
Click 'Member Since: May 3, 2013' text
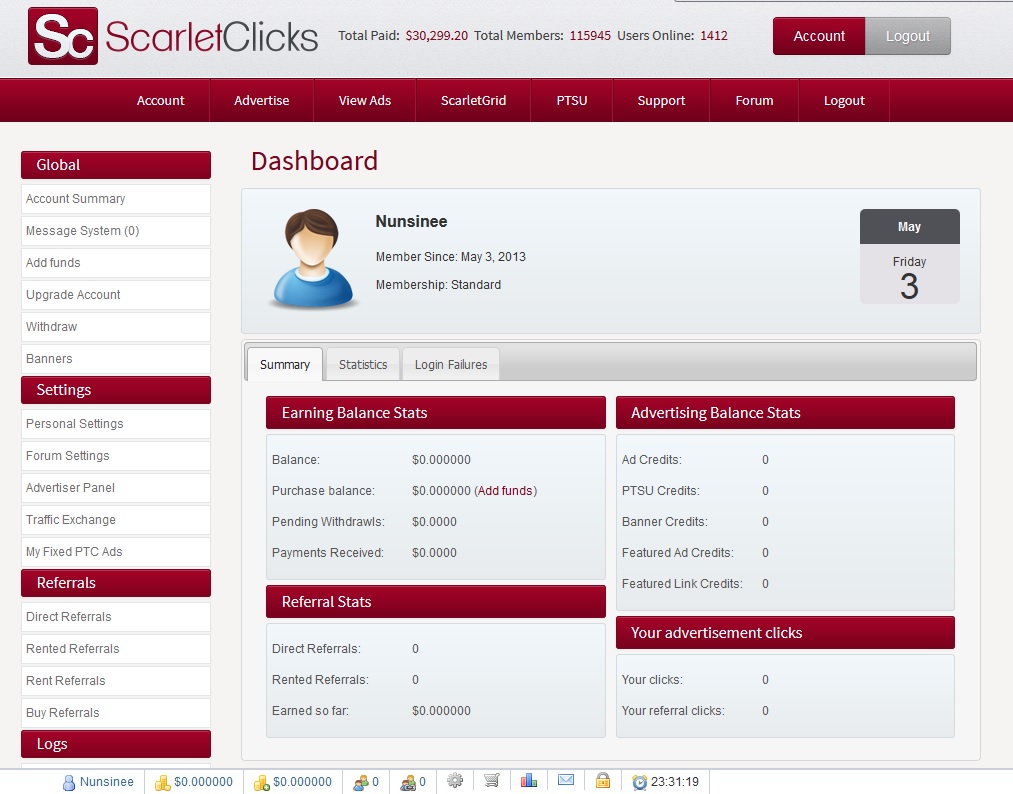click(450, 256)
